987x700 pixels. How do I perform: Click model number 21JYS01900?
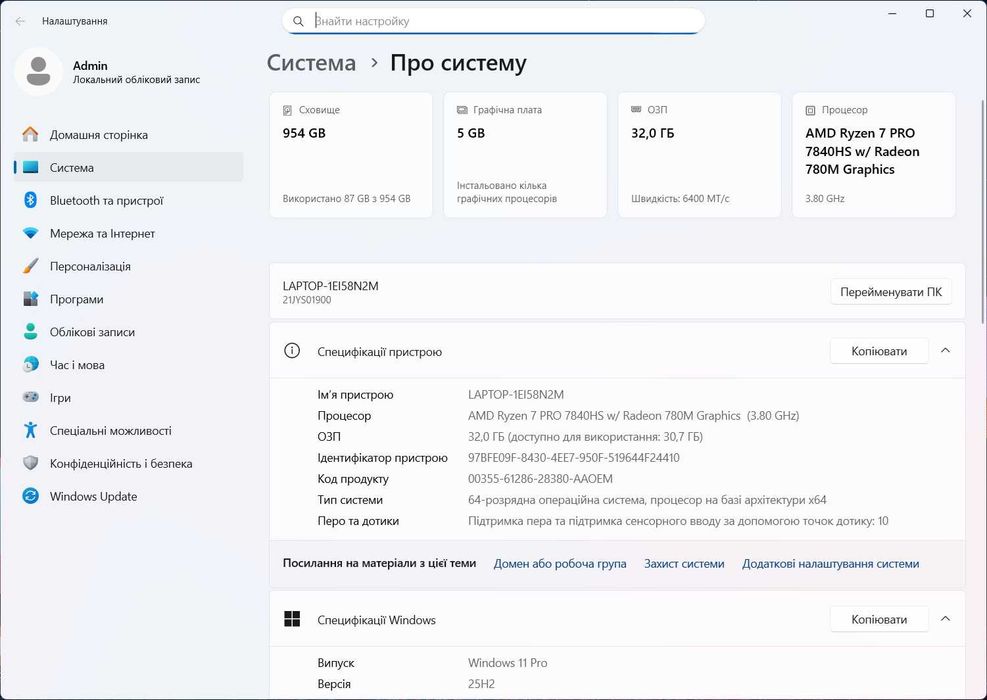[x=307, y=300]
